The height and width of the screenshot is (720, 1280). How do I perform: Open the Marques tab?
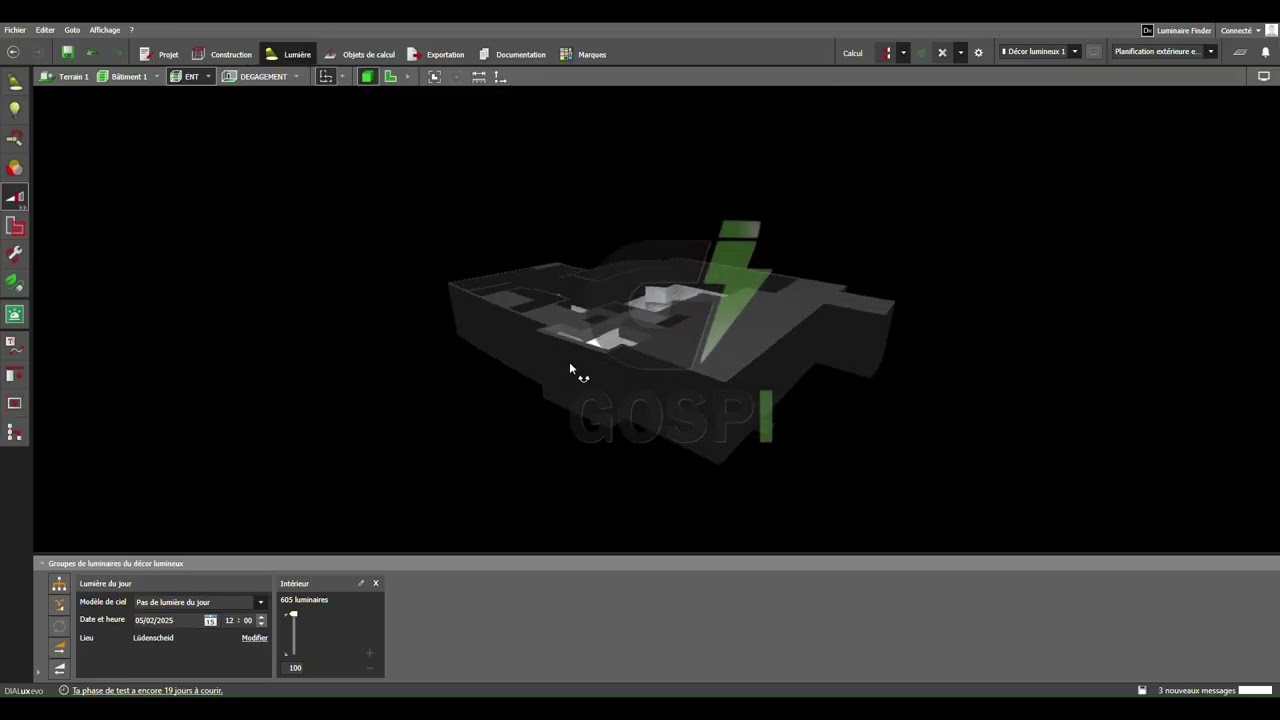click(583, 54)
